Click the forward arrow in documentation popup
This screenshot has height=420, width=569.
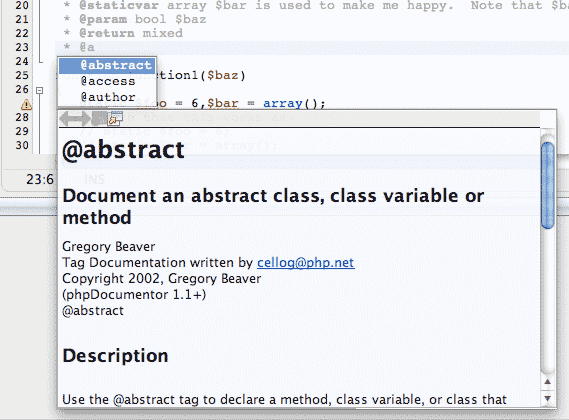(x=83, y=118)
